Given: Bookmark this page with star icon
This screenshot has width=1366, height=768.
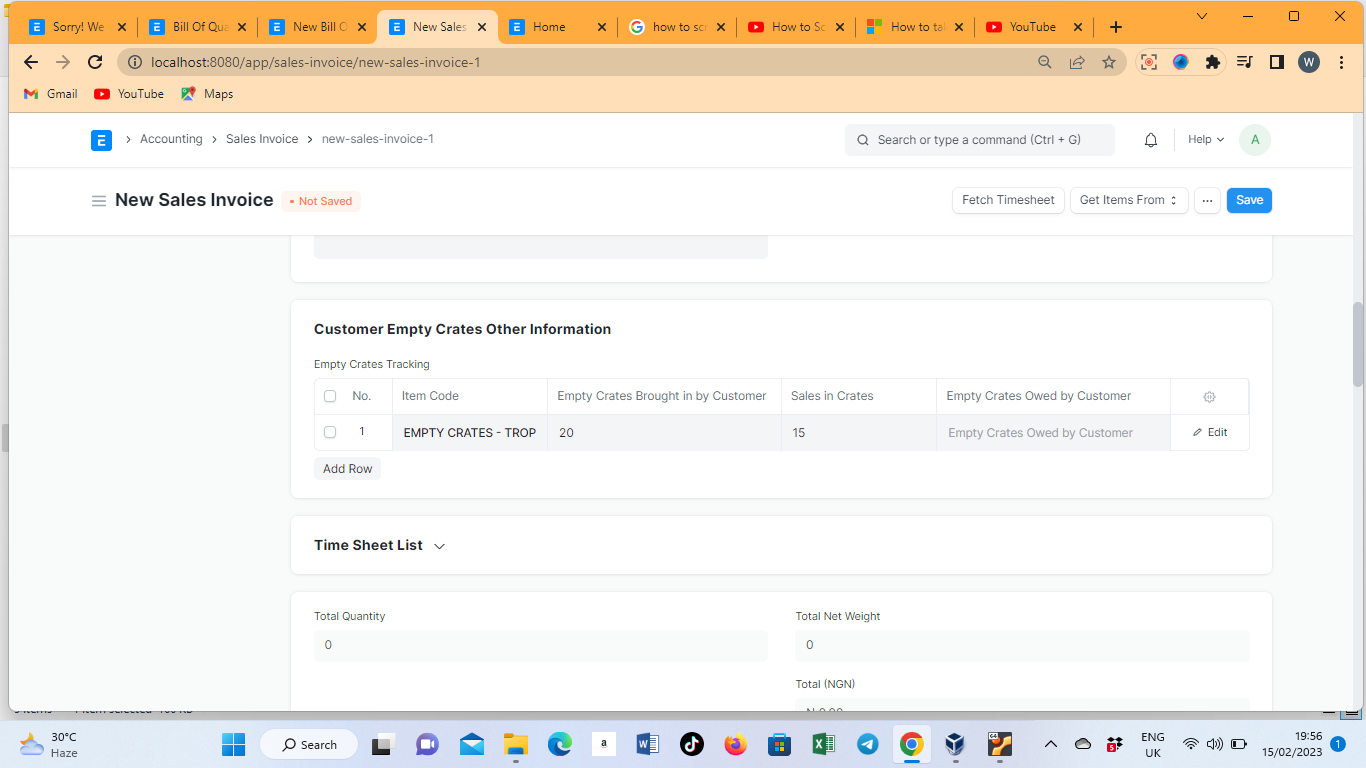Looking at the screenshot, I should (1109, 62).
